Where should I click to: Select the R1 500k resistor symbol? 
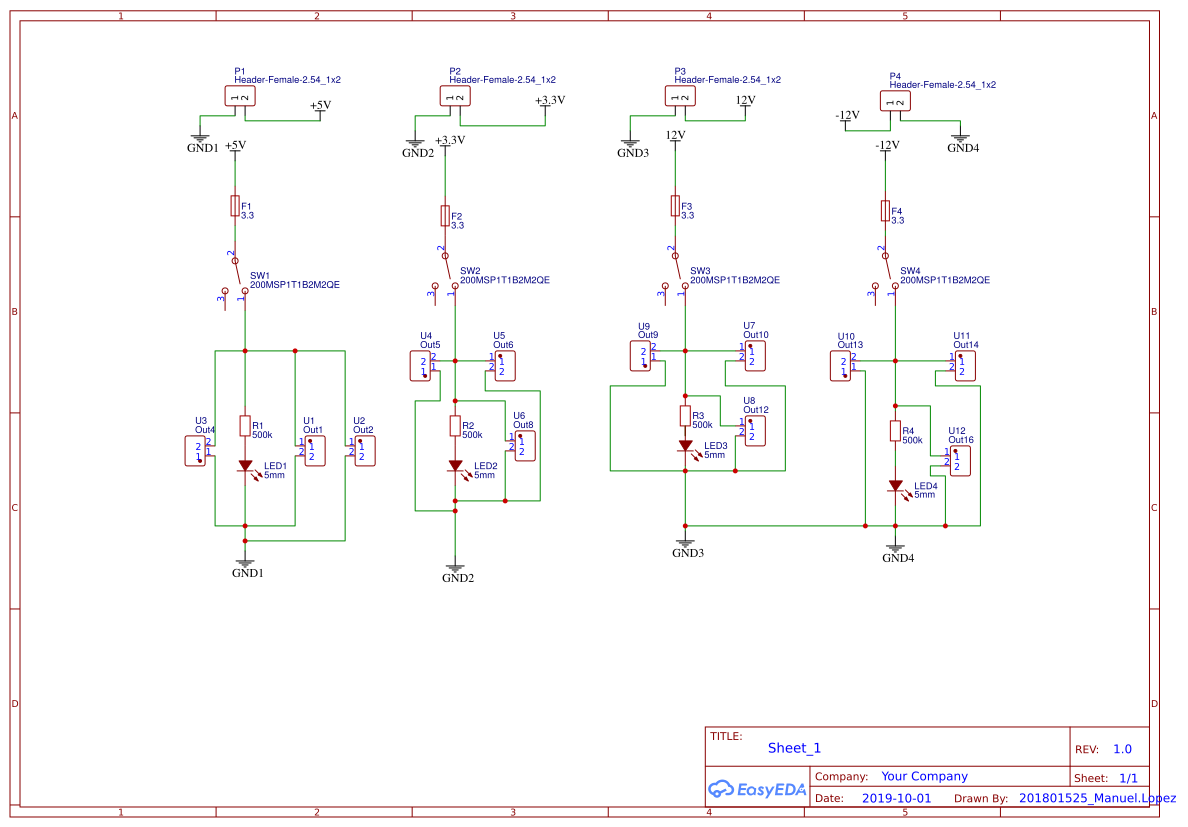click(x=245, y=425)
